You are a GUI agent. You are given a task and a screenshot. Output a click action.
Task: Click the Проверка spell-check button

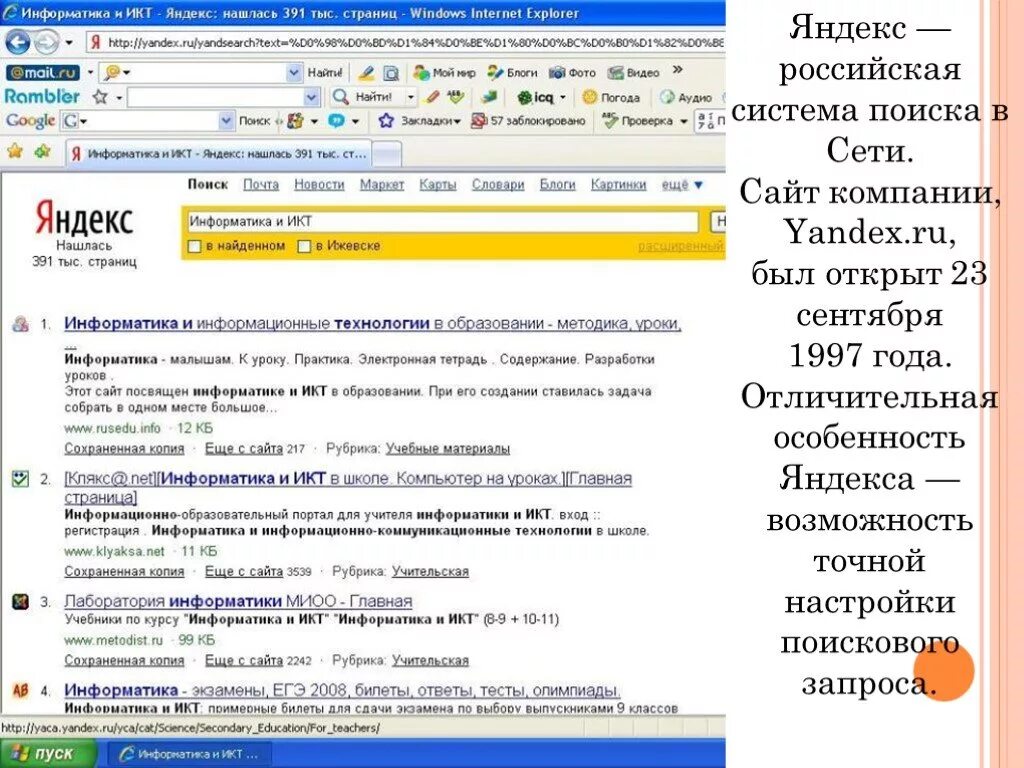[637, 121]
